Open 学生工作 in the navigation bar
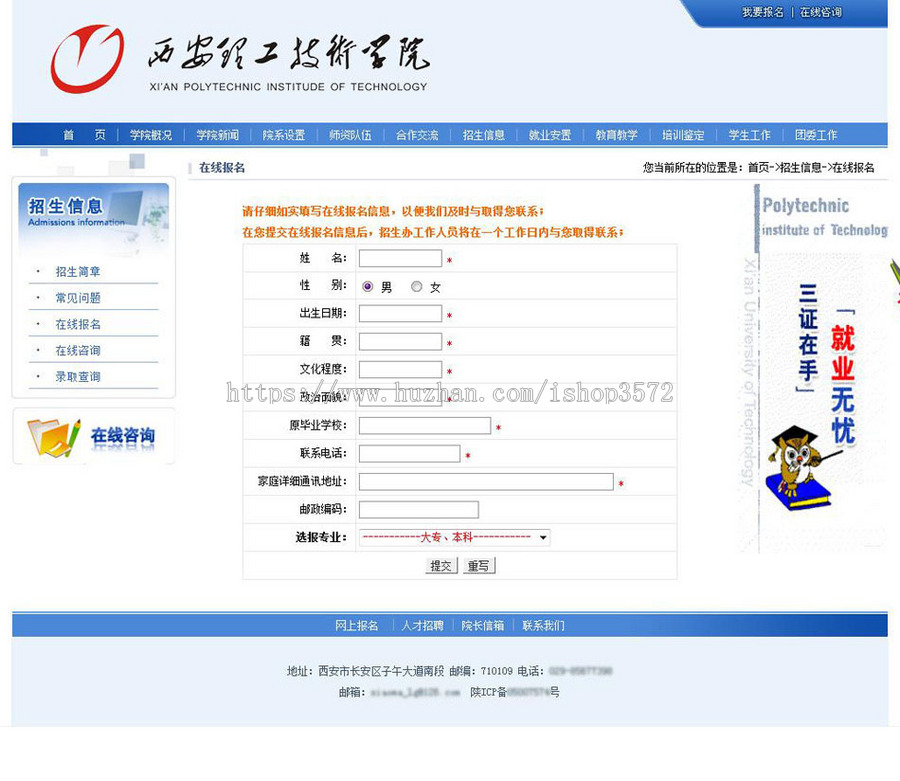 pyautogui.click(x=750, y=135)
